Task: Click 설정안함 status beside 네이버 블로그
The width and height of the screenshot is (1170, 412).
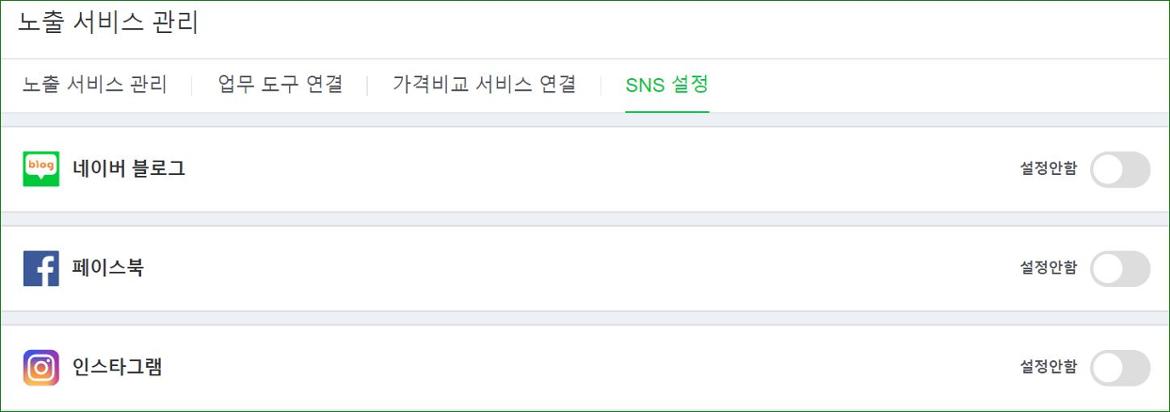Action: (1048, 169)
